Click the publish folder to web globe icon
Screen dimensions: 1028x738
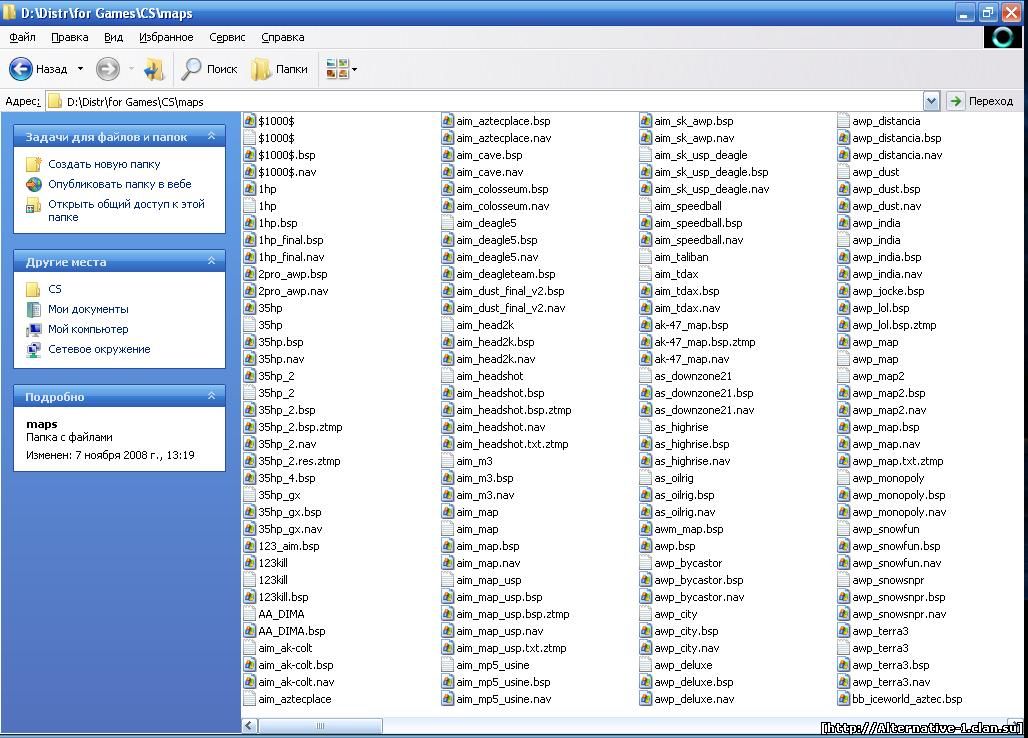[33, 184]
